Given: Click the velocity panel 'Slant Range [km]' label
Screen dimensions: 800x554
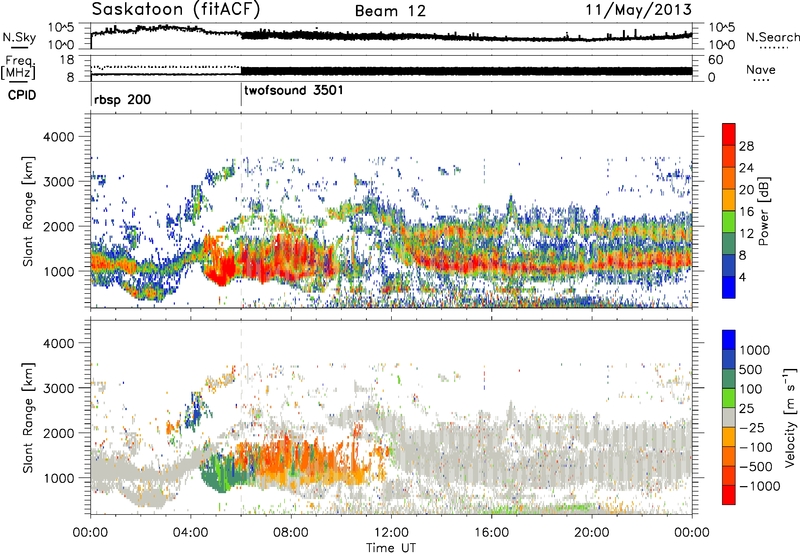Looking at the screenshot, I should click(28, 417).
